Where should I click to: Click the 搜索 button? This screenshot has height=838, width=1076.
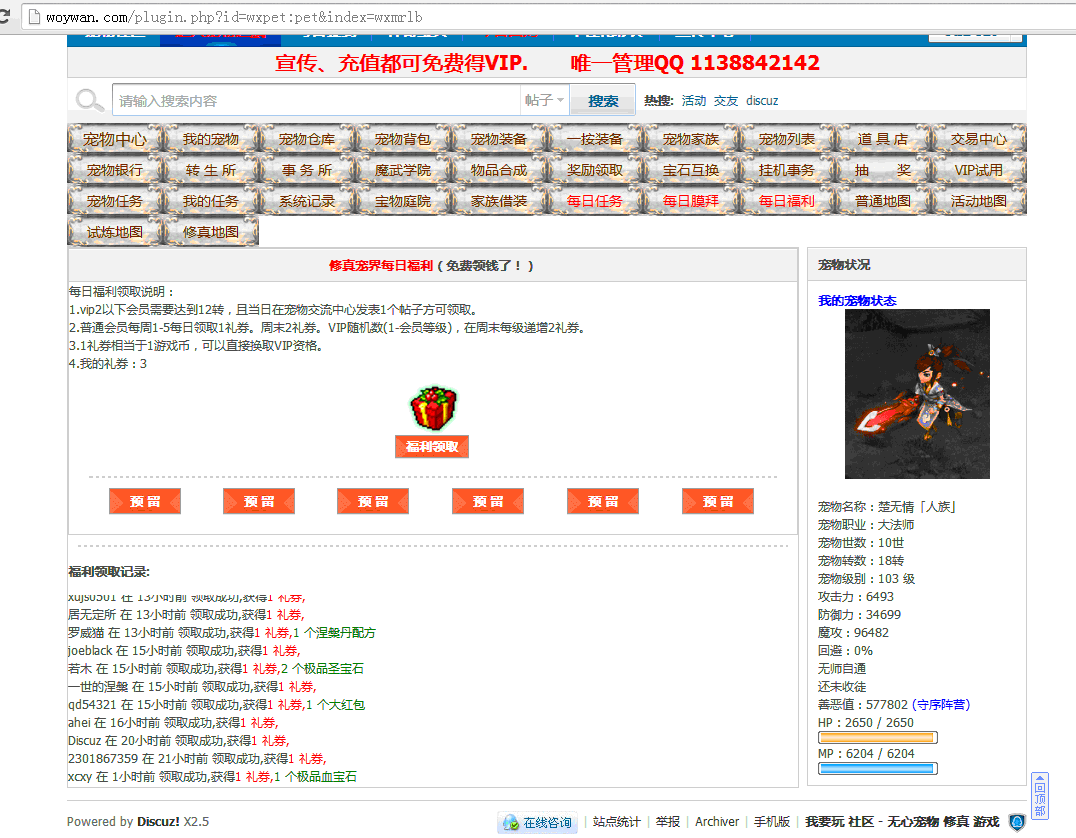603,100
